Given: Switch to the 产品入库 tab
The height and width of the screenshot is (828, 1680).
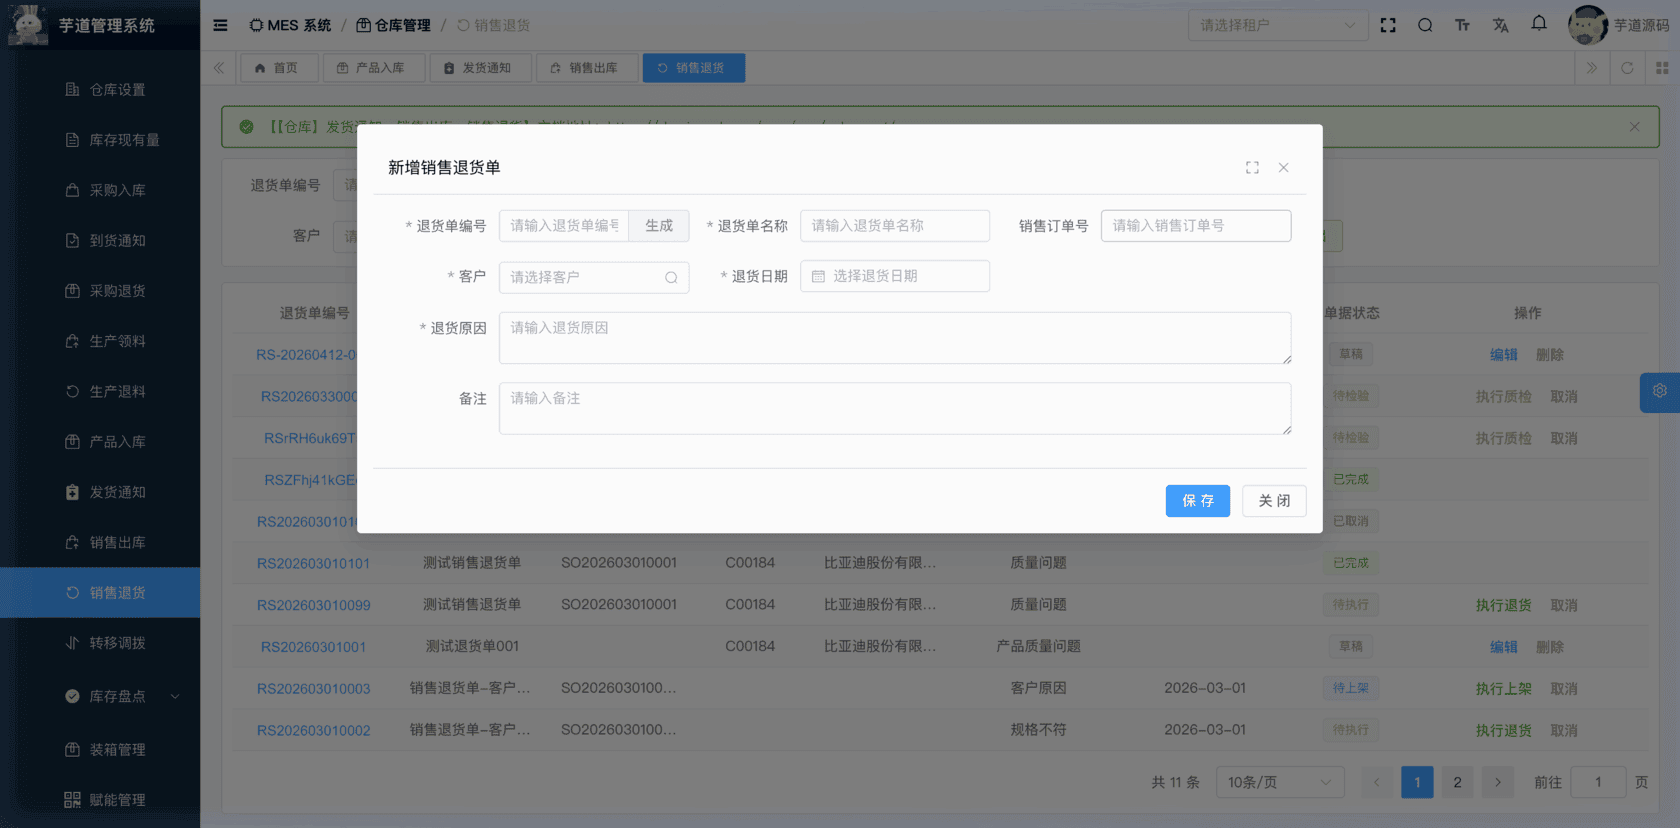Looking at the screenshot, I should (372, 68).
